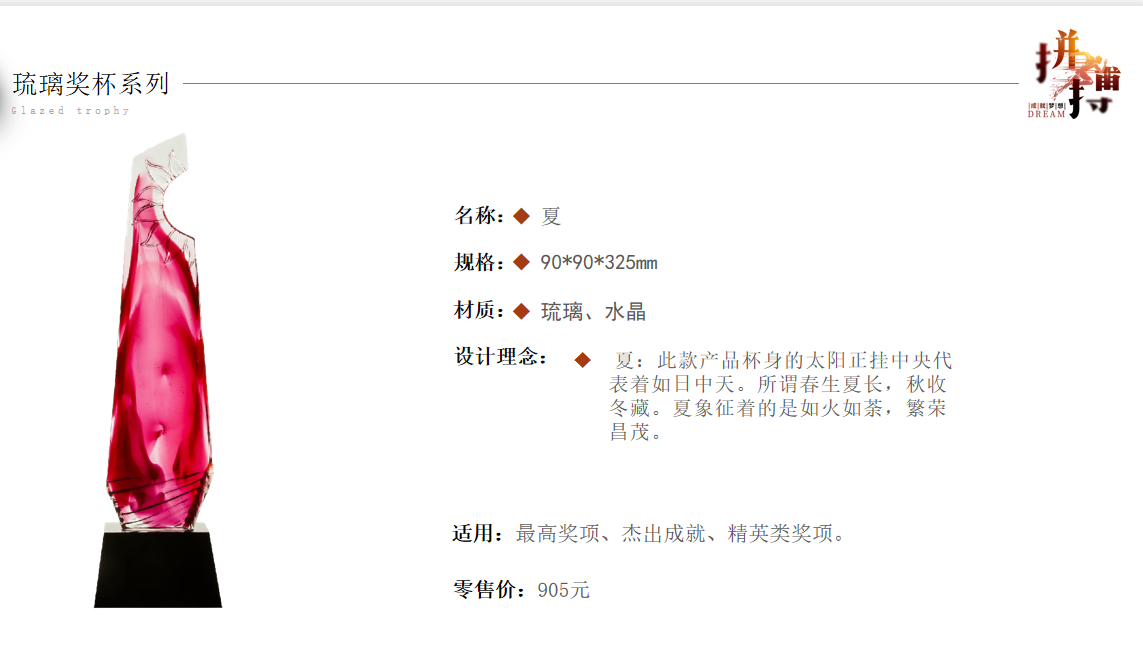
Task: Click the 规格 label
Action: tap(479, 262)
